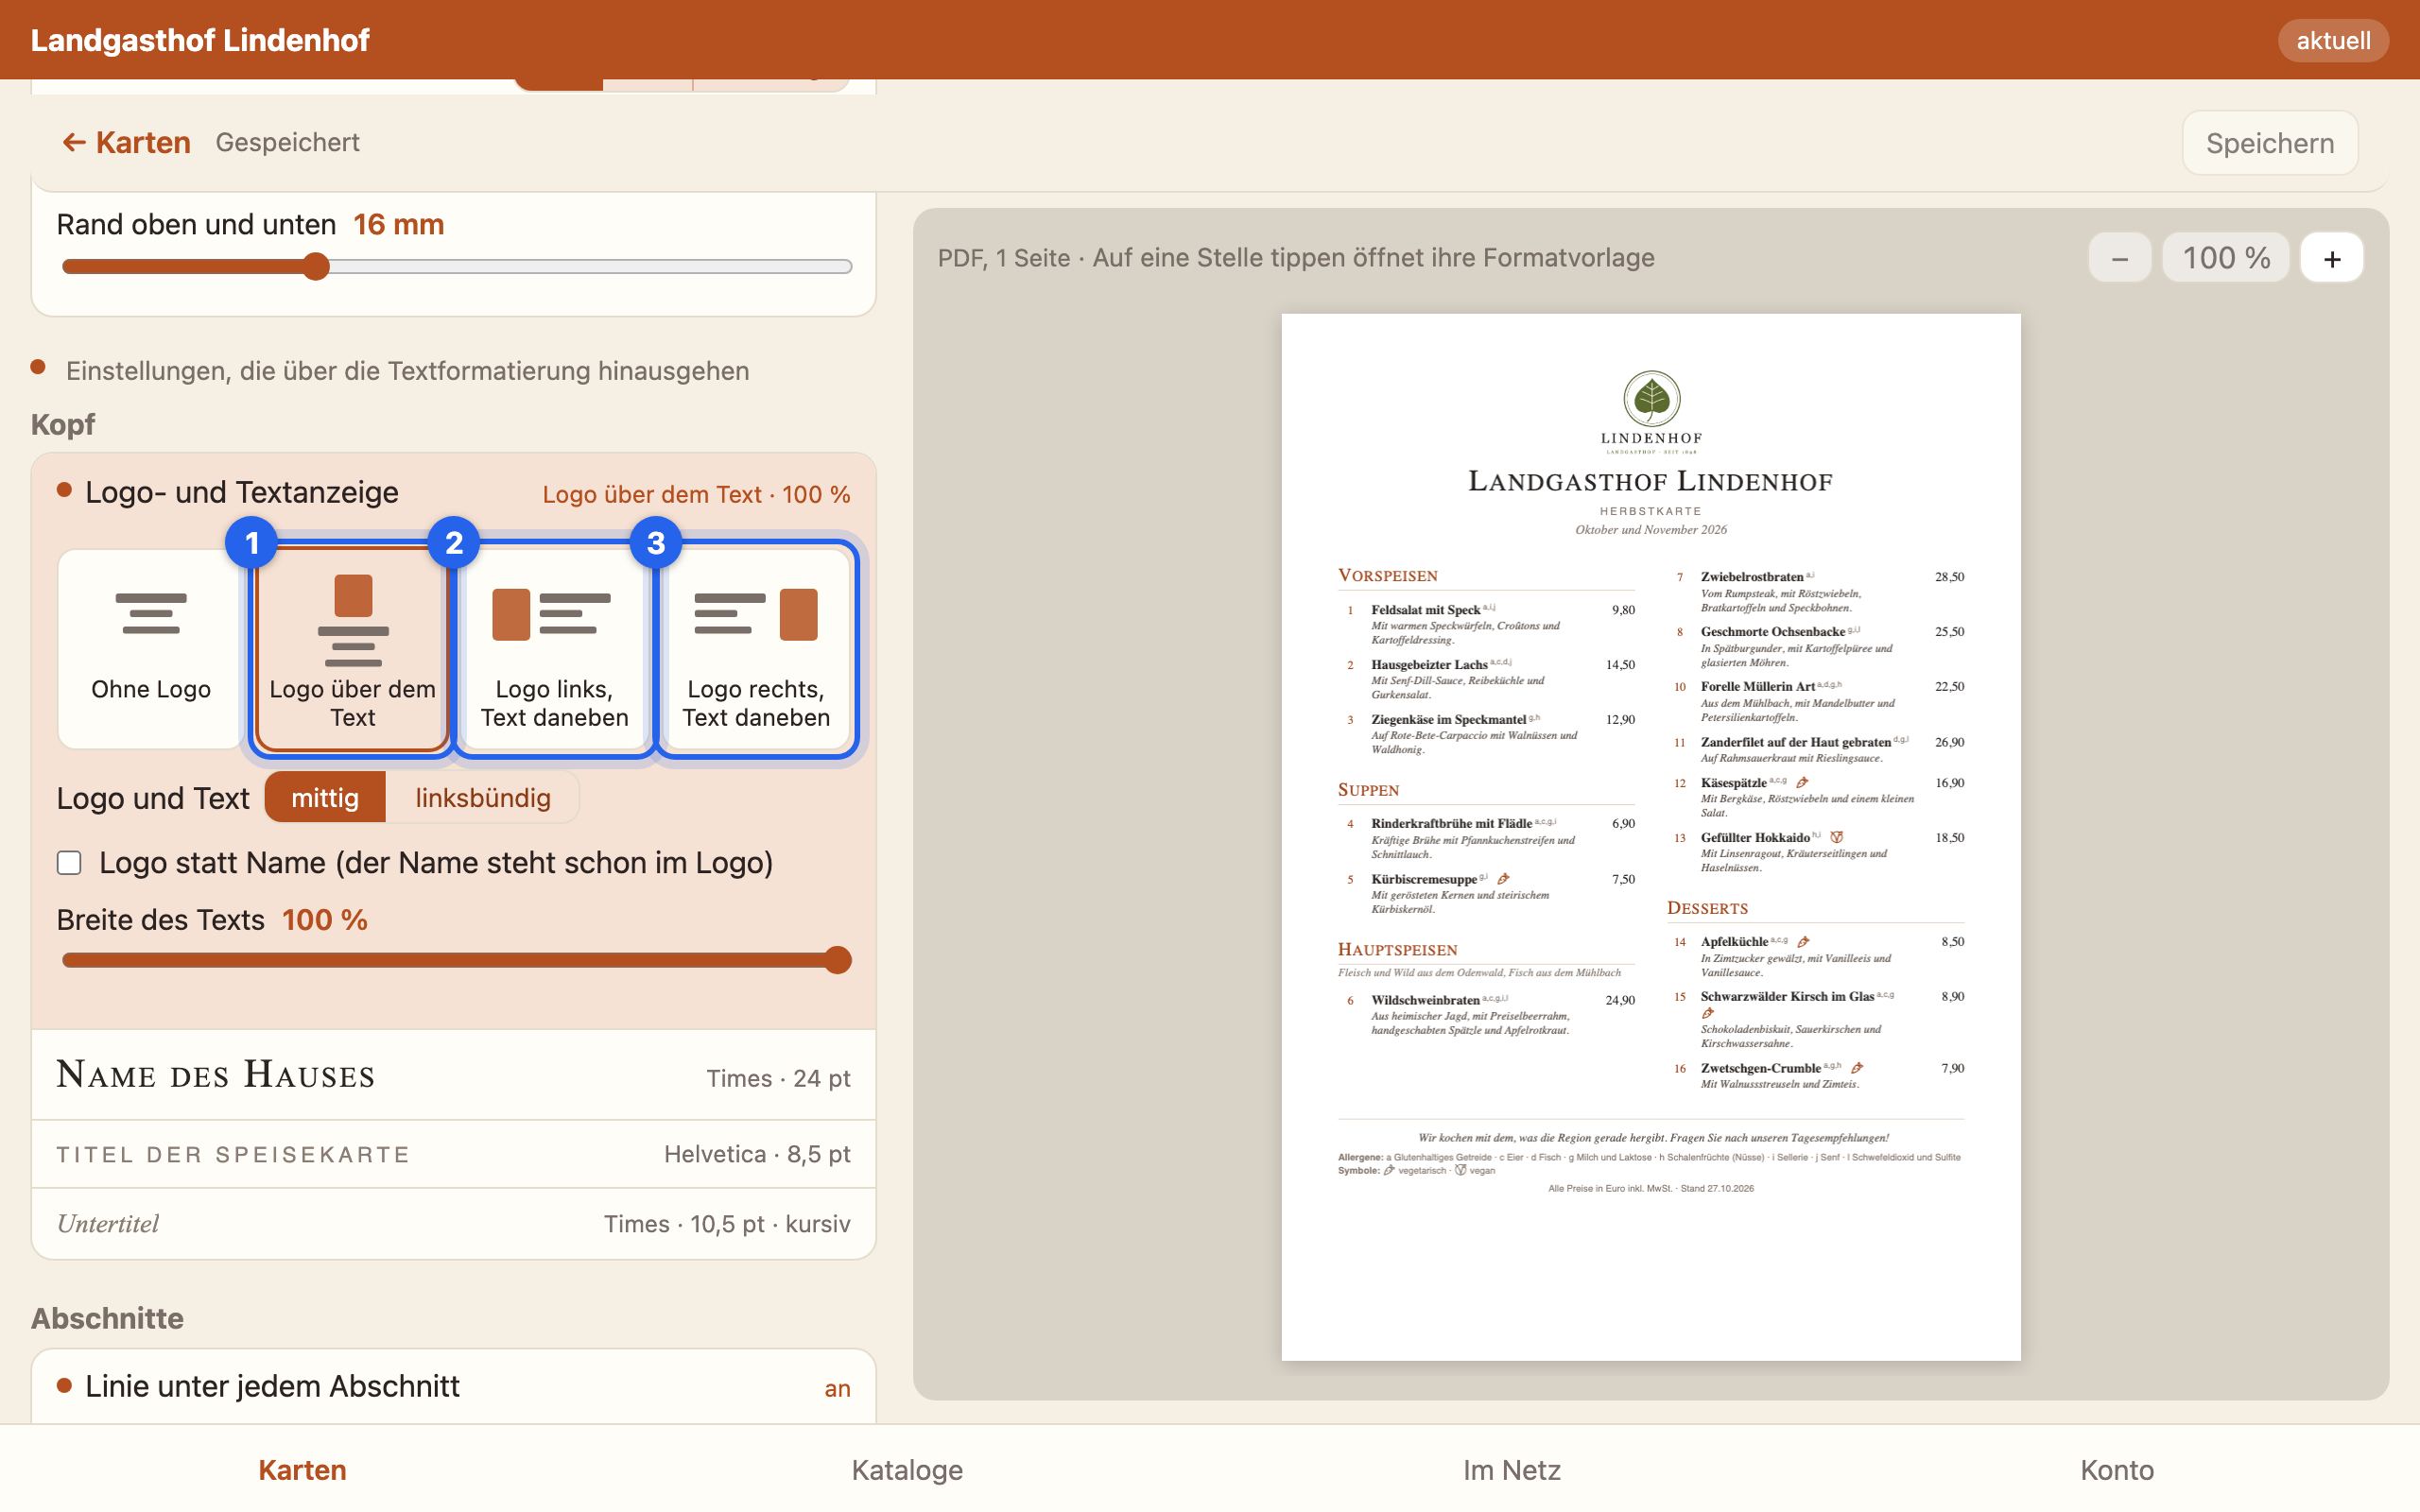Tap 'Zwiebelrostbraten' dish in the preview
The width and height of the screenshot is (2420, 1512).
tap(1752, 577)
